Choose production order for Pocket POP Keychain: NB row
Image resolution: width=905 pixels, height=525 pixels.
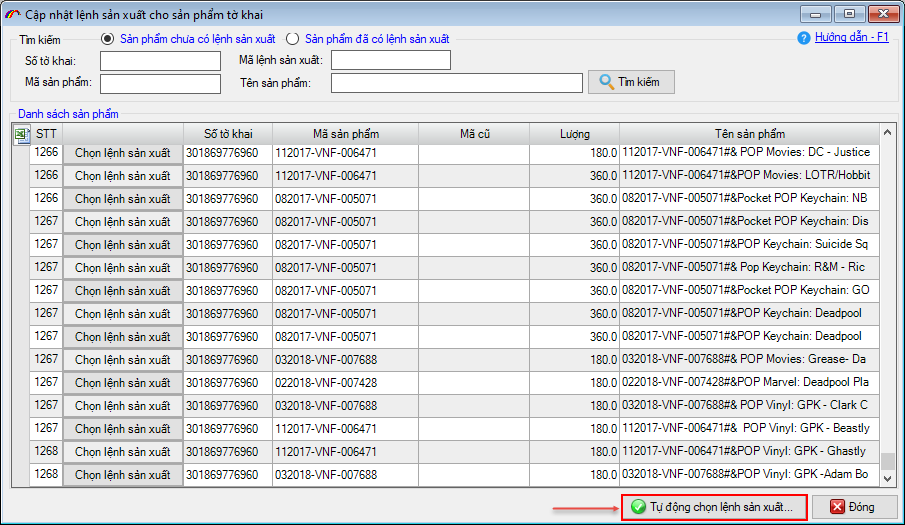(x=123, y=199)
